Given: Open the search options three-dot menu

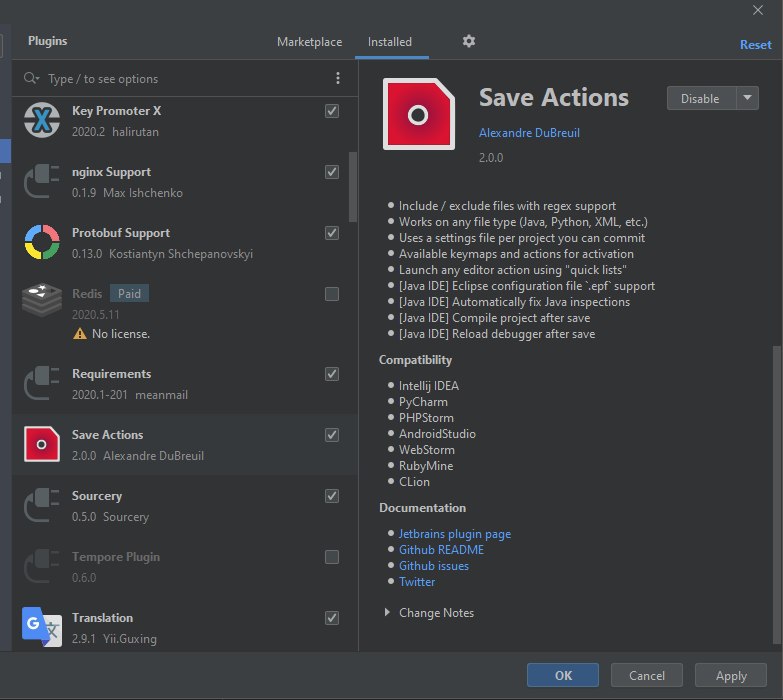Looking at the screenshot, I should tap(338, 78).
